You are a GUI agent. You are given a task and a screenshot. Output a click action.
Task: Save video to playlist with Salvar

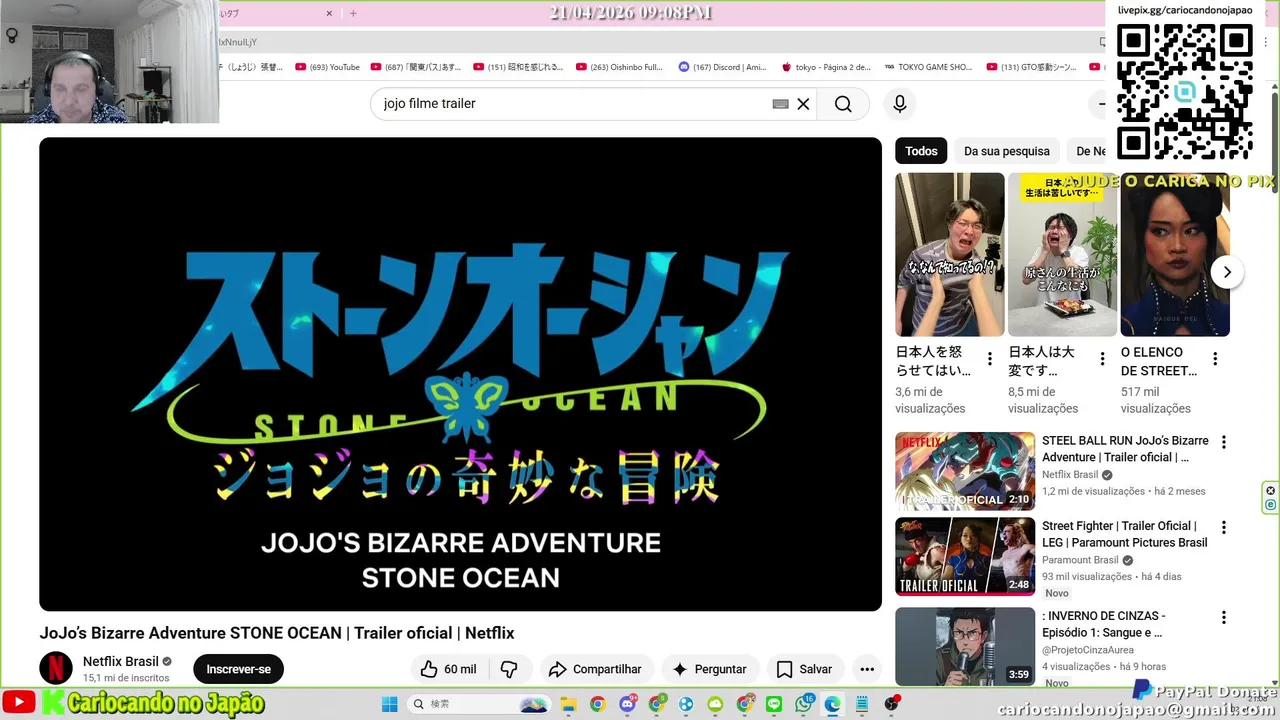(804, 669)
